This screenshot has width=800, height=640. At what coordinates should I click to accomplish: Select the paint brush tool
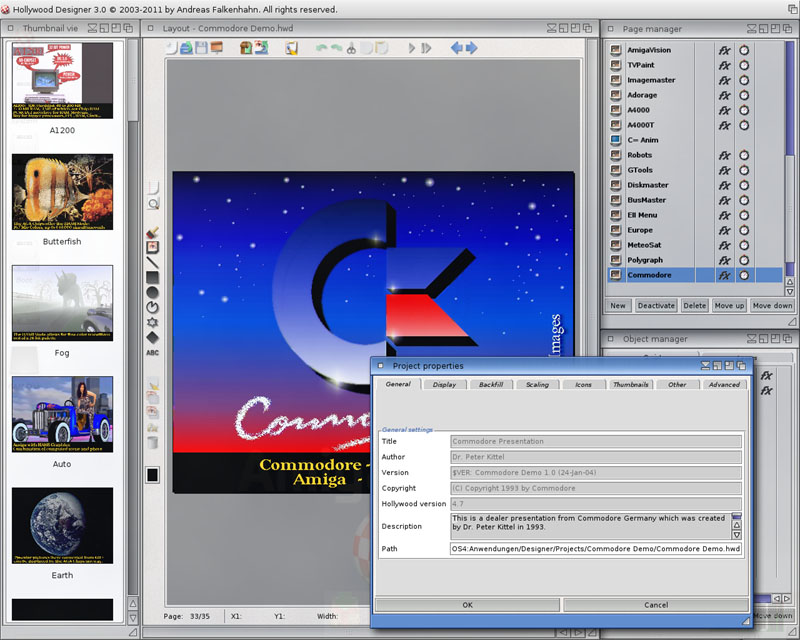click(x=153, y=233)
